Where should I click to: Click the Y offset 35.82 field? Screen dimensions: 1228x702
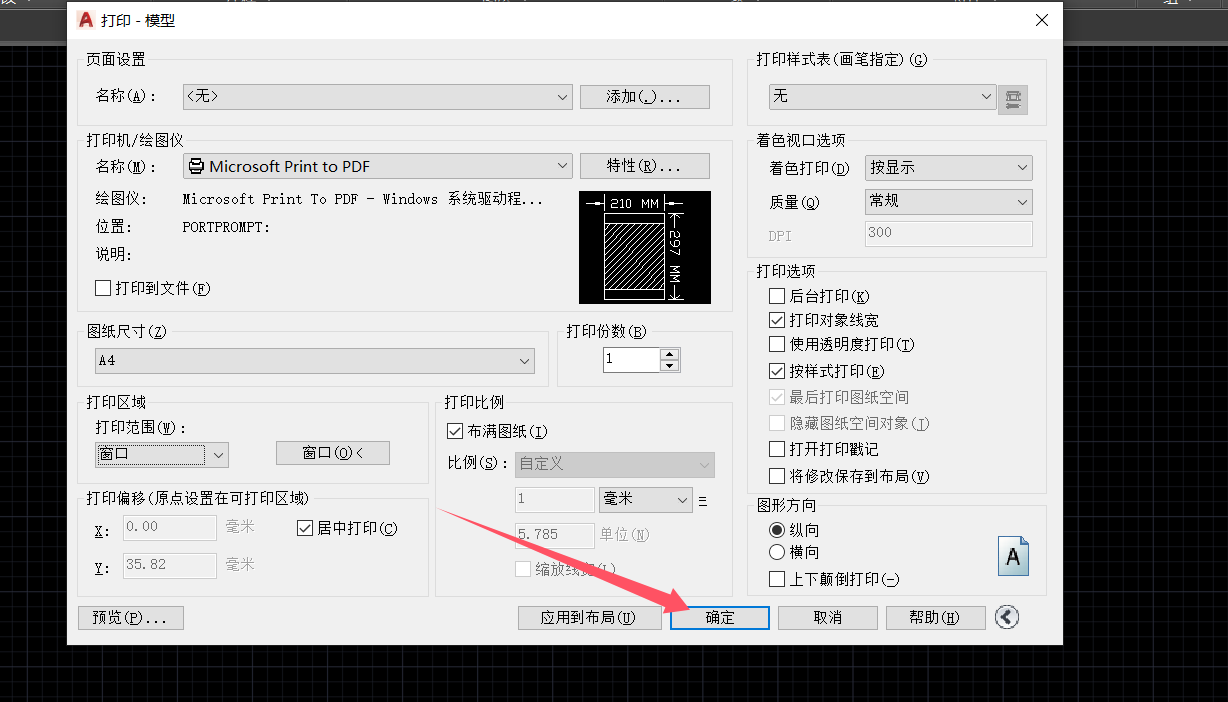170,565
